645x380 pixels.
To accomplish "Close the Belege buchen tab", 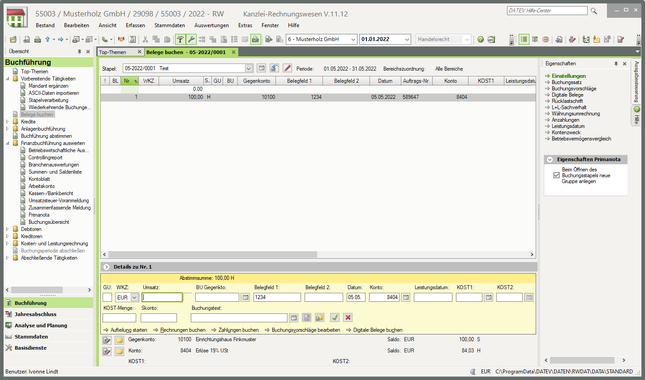I will (233, 52).
